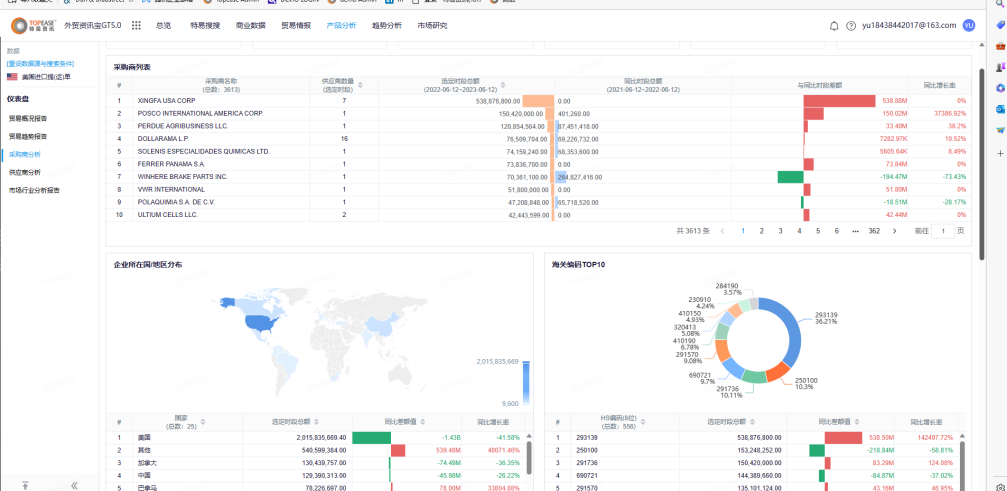Open the 趋势分析 tab
This screenshot has width=1007, height=491.
click(387, 26)
